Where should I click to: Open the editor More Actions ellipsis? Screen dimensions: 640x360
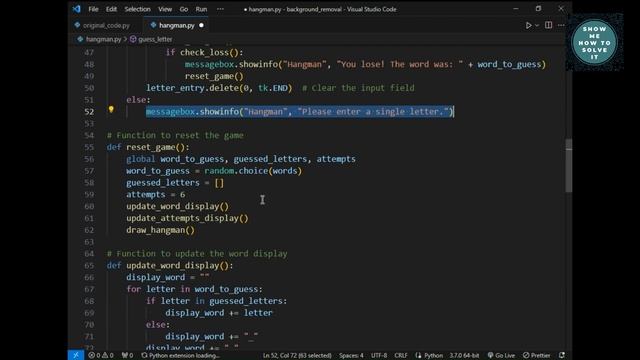[561, 25]
